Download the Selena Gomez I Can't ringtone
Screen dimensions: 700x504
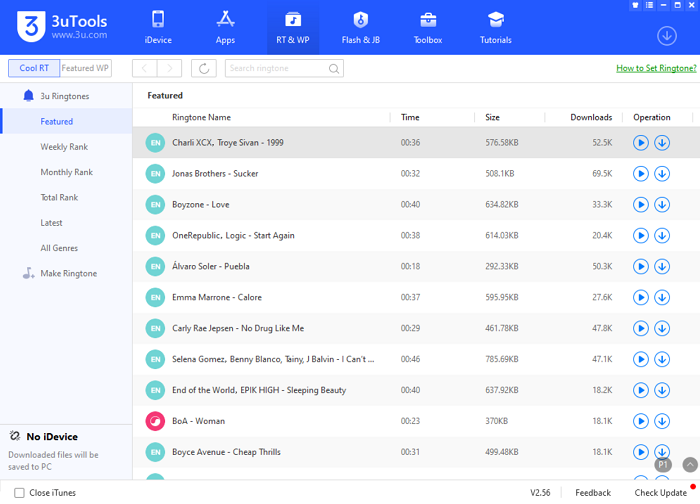[x=662, y=359]
